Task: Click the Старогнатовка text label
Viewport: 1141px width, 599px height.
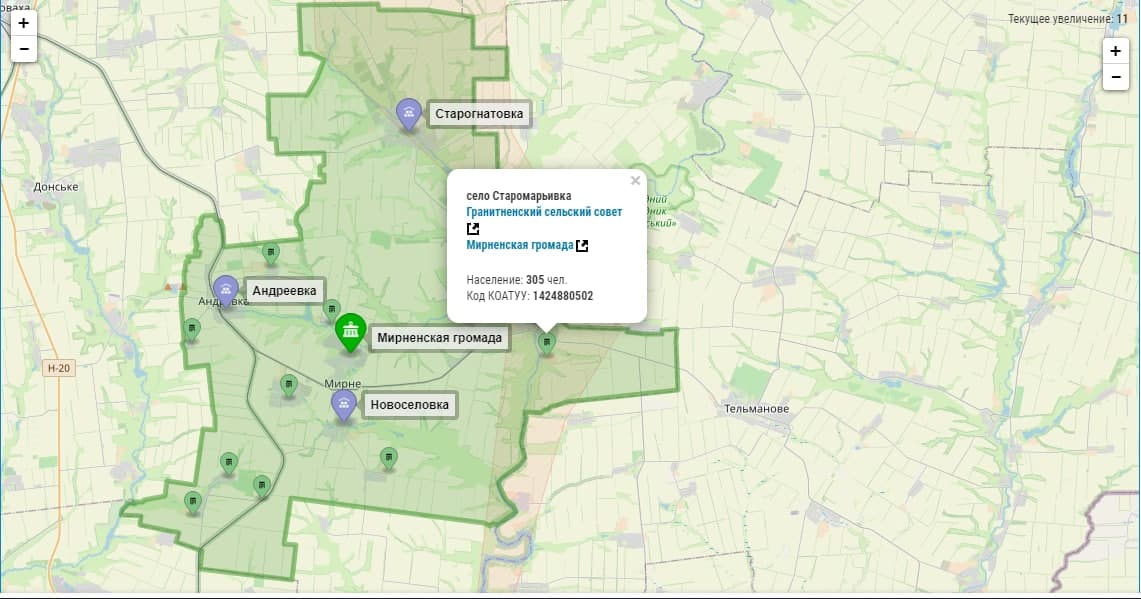Action: coord(479,114)
